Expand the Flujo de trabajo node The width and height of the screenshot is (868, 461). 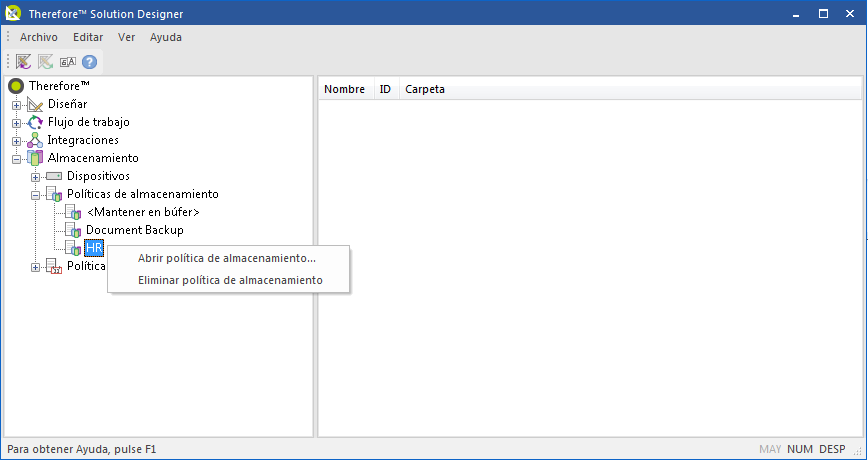pos(16,123)
